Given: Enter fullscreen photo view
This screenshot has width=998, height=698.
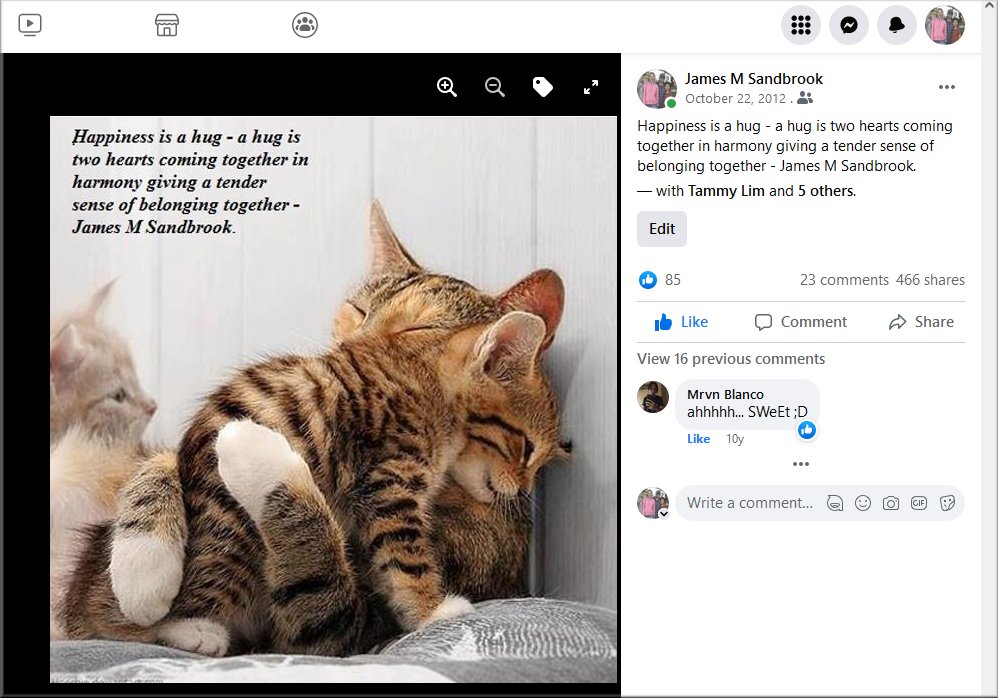Looking at the screenshot, I should tap(591, 87).
